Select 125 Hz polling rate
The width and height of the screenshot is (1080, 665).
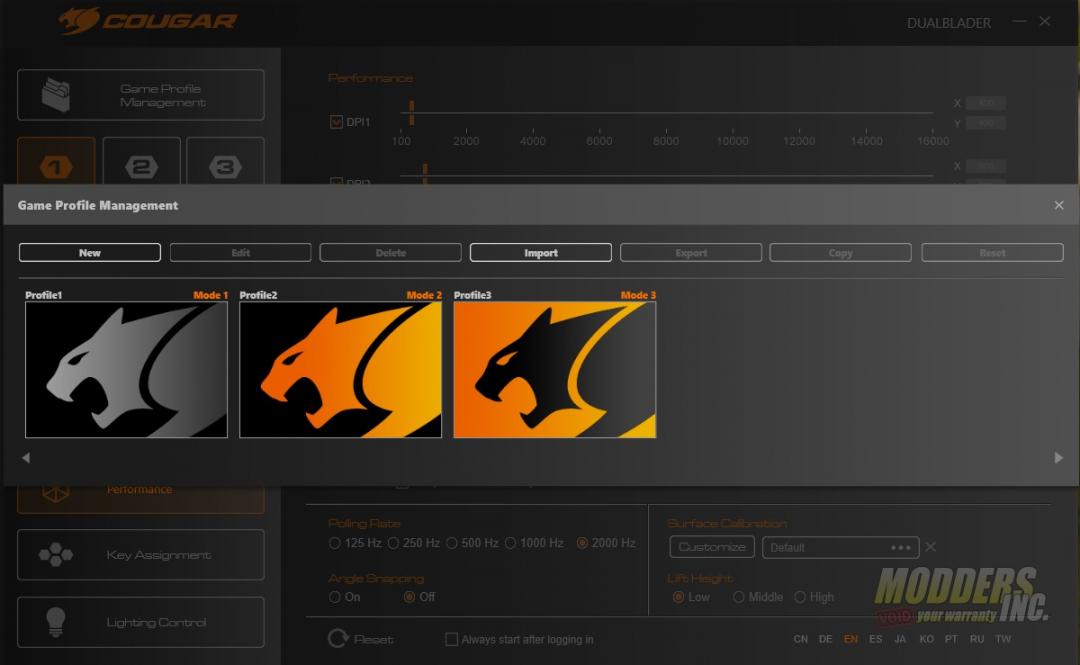pos(335,543)
